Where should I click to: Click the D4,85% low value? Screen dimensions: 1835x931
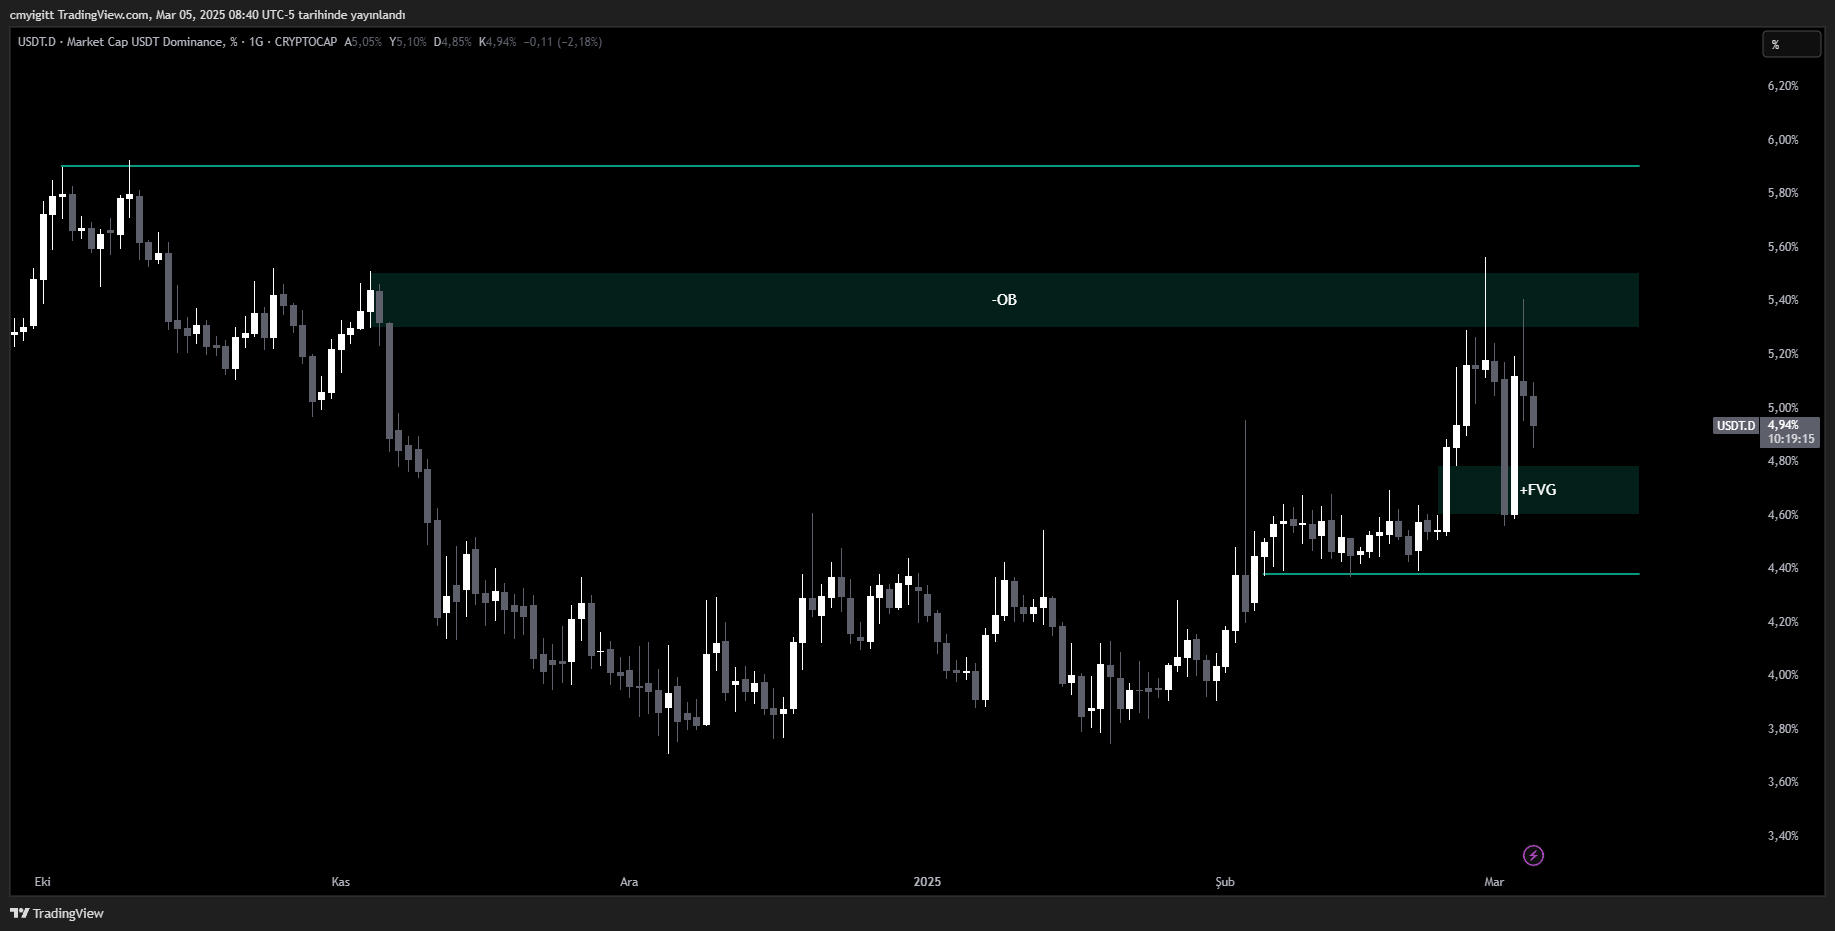452,42
